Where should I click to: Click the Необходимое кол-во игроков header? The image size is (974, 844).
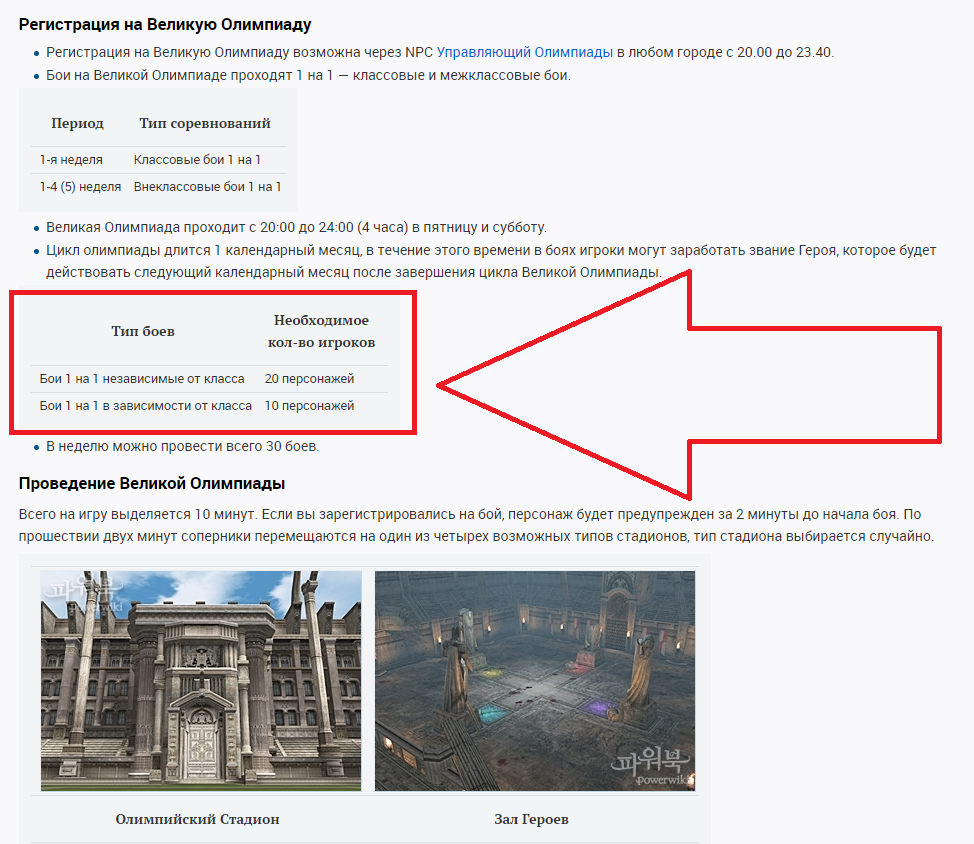point(321,331)
